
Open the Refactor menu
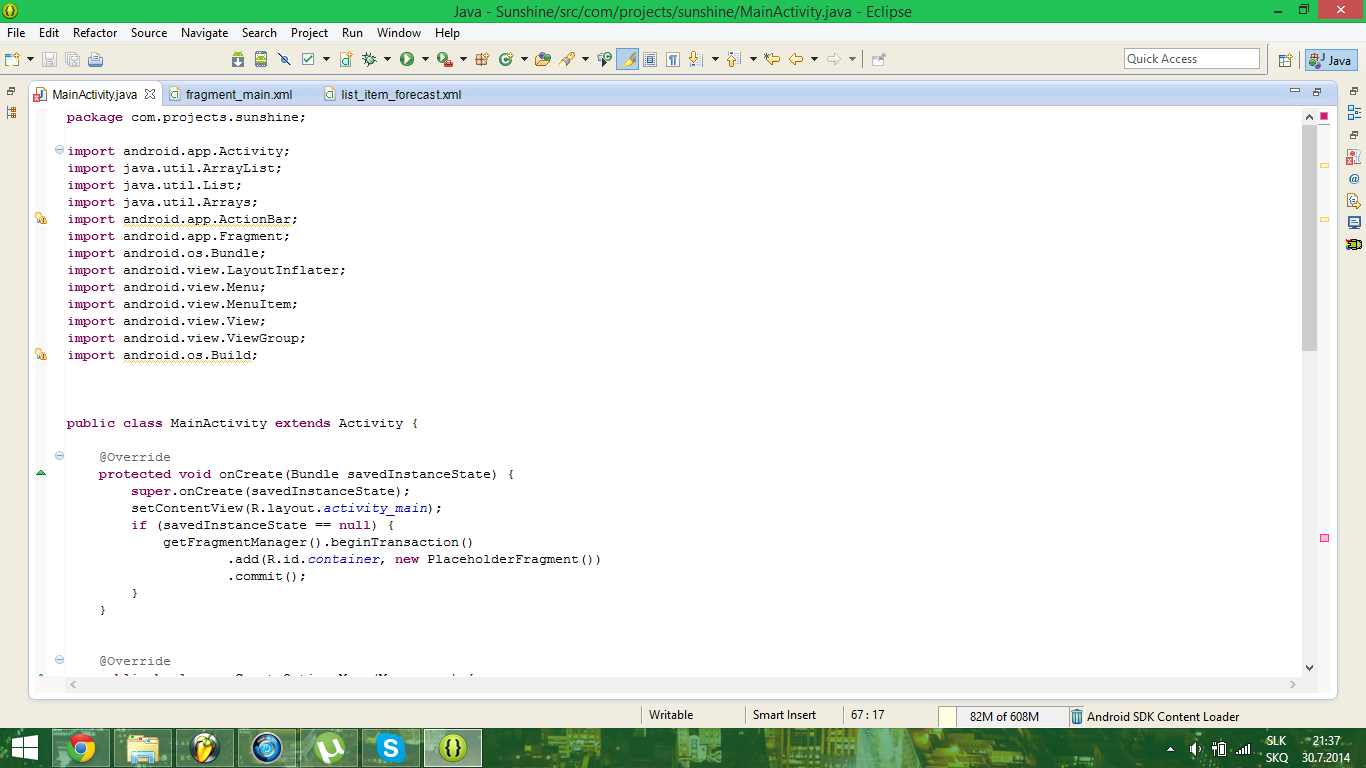tap(95, 33)
